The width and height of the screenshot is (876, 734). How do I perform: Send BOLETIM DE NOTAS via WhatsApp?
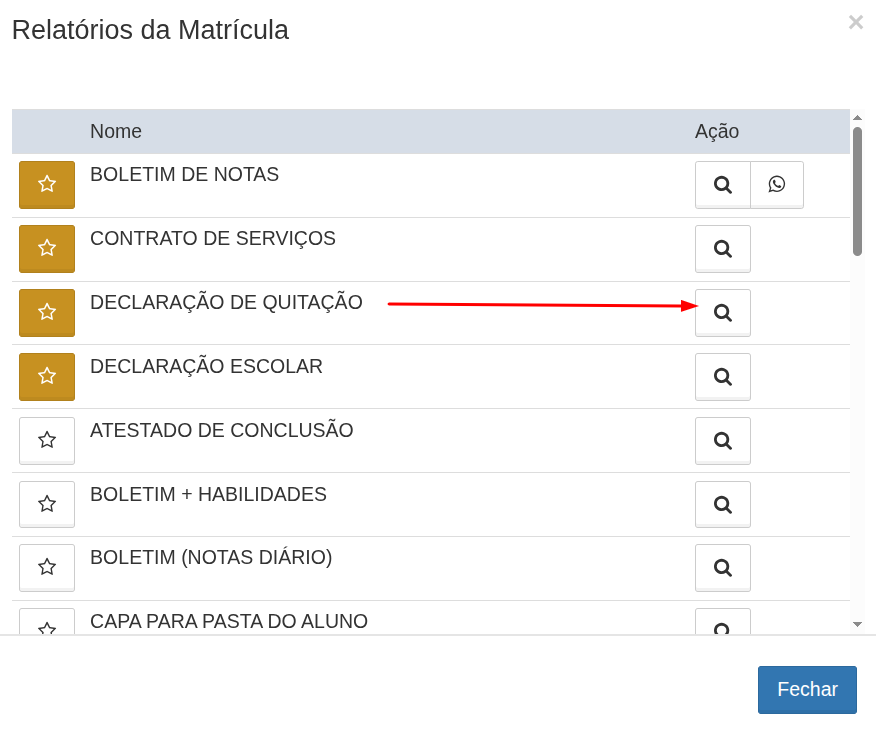pyautogui.click(x=777, y=185)
